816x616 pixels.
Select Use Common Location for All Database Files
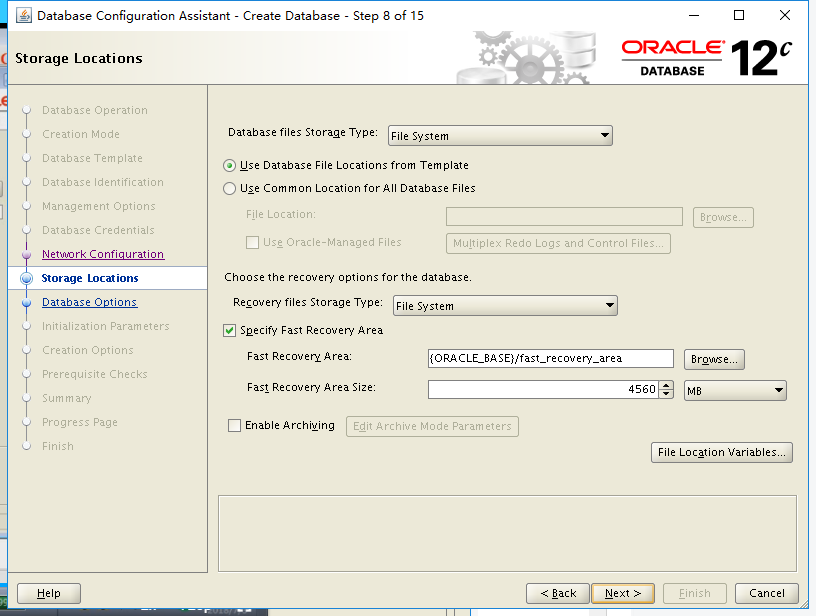pos(230,187)
